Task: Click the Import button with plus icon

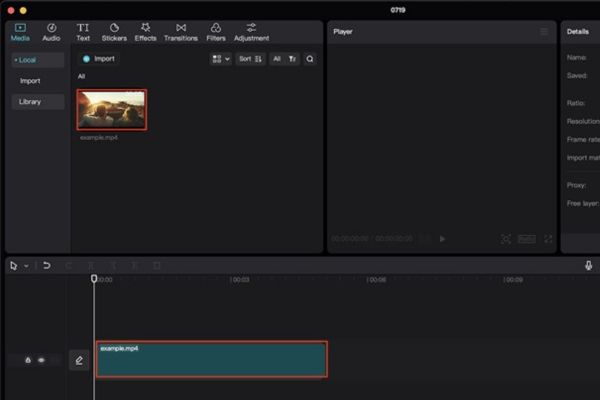Action: tap(99, 59)
